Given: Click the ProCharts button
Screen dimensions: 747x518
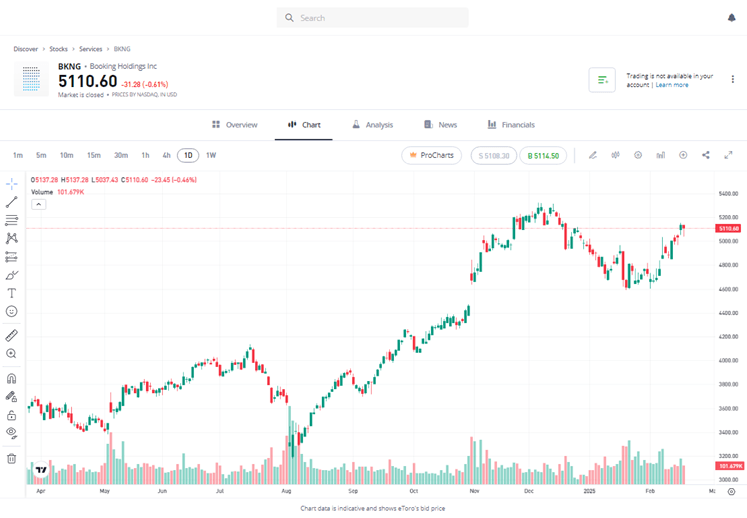Looking at the screenshot, I should pyautogui.click(x=431, y=155).
